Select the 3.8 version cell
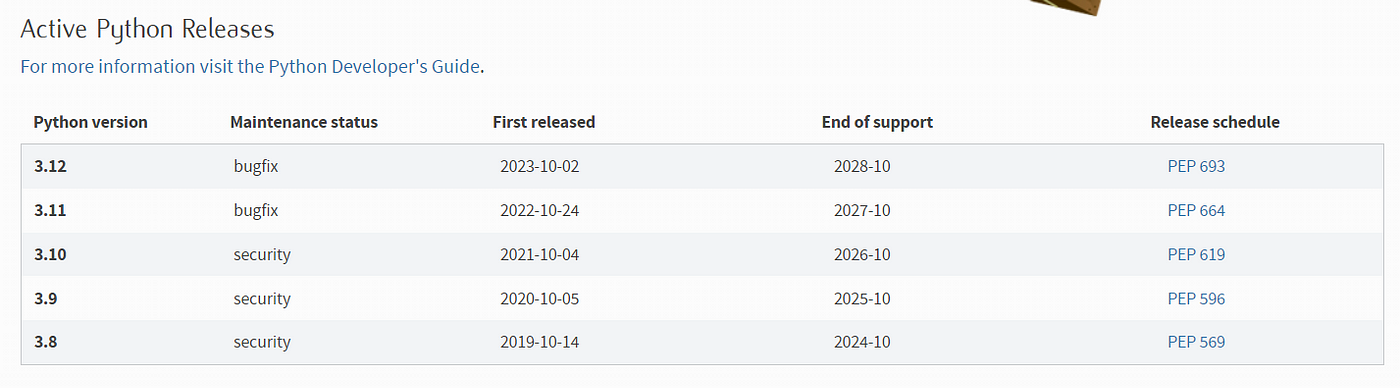Viewport: 1400px width, 388px height. coord(46,342)
